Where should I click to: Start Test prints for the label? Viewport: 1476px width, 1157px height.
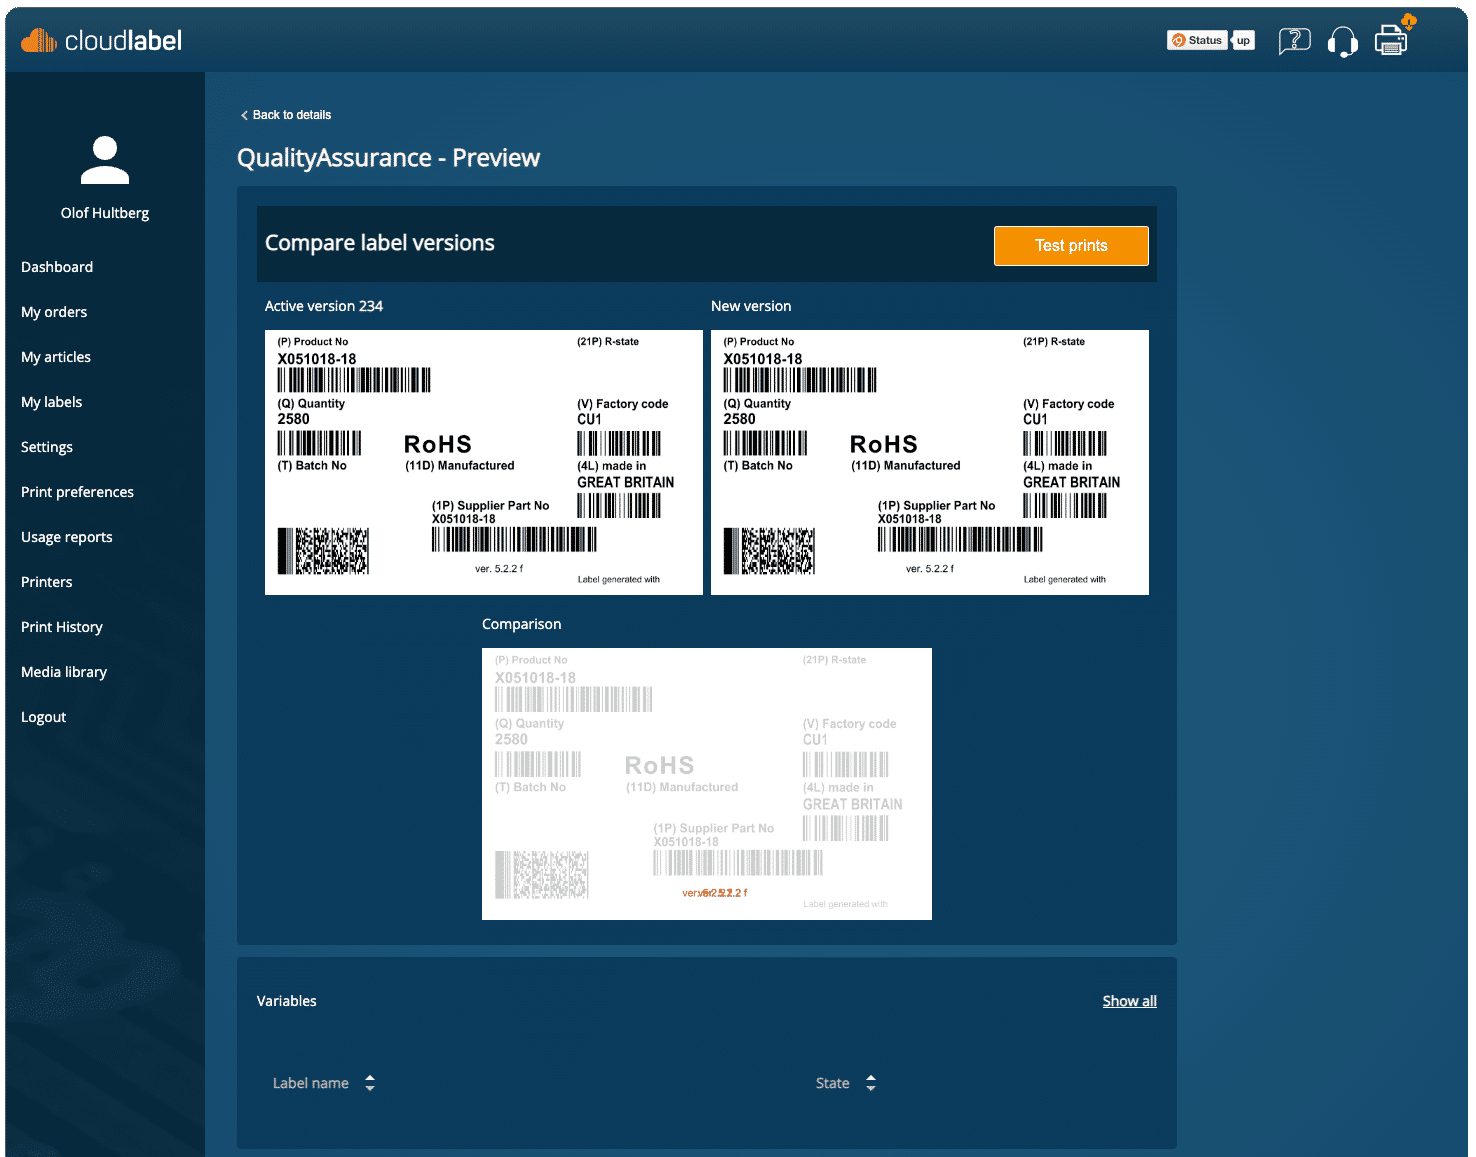coord(1071,245)
